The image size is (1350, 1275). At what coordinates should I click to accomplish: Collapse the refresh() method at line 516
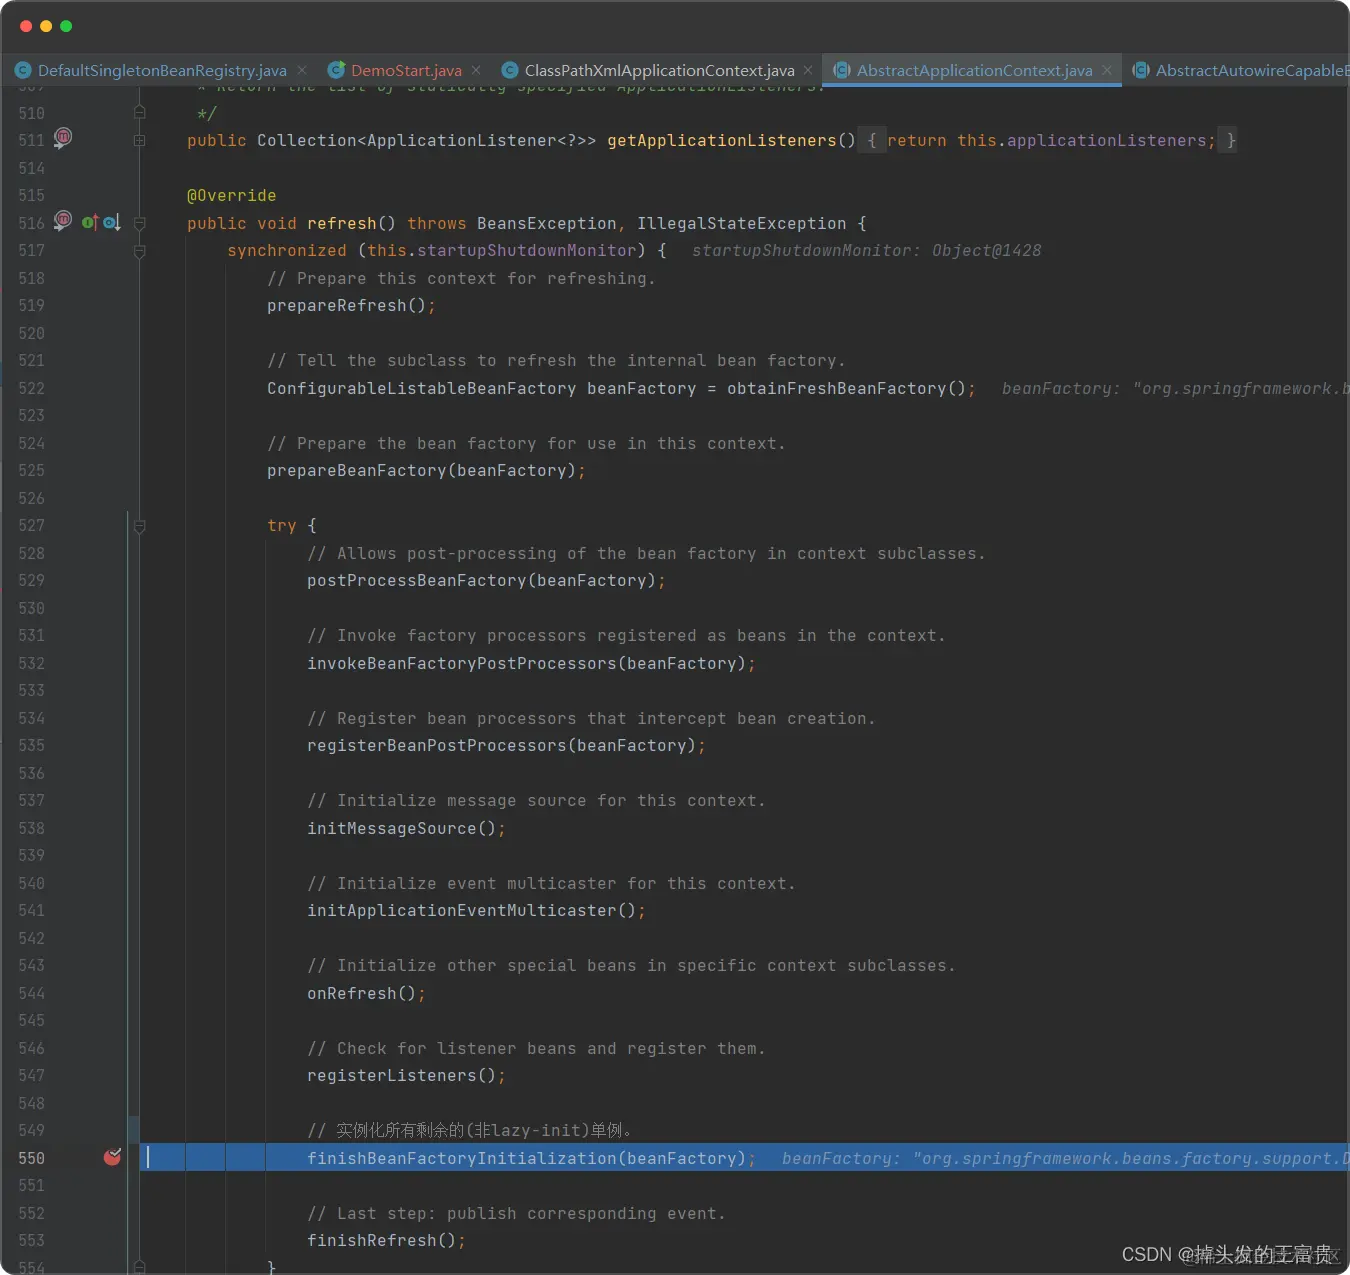(140, 223)
